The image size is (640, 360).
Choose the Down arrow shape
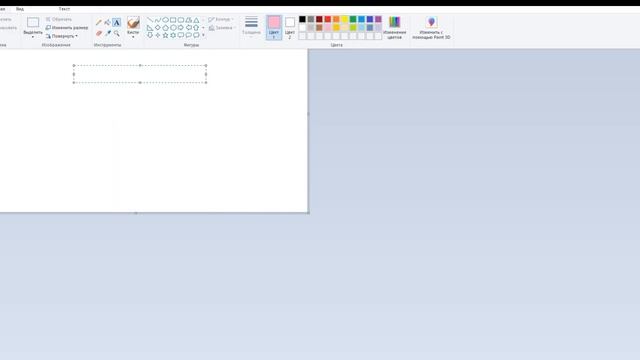150,35
